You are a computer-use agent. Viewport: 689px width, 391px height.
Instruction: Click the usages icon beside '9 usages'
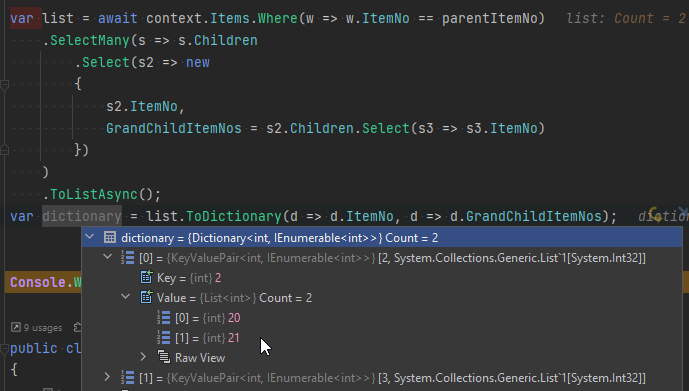15,327
